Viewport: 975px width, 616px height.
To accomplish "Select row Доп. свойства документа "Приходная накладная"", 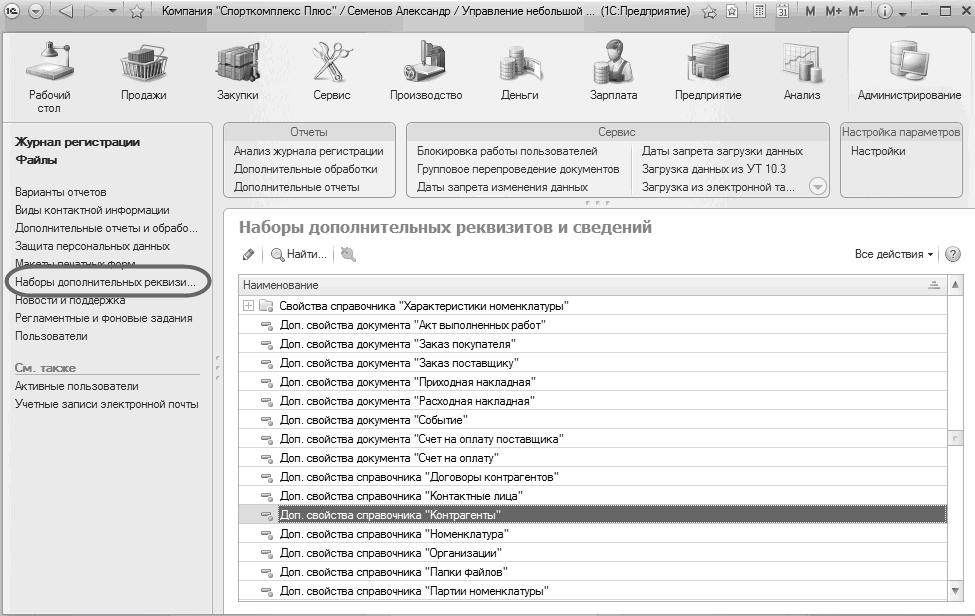I will pos(593,382).
